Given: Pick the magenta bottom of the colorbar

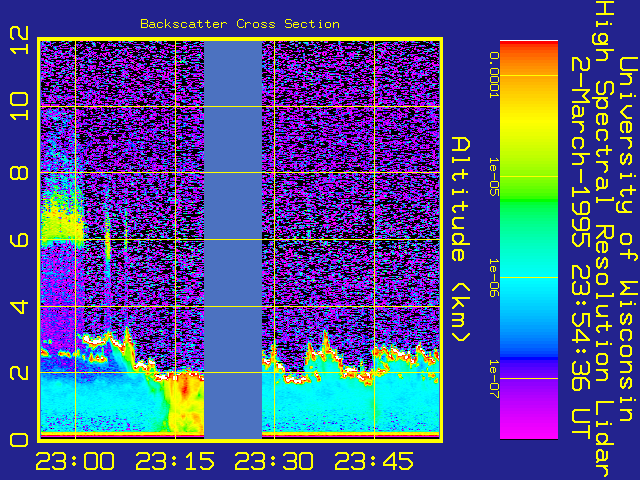Looking at the screenshot, I should click(x=529, y=427).
